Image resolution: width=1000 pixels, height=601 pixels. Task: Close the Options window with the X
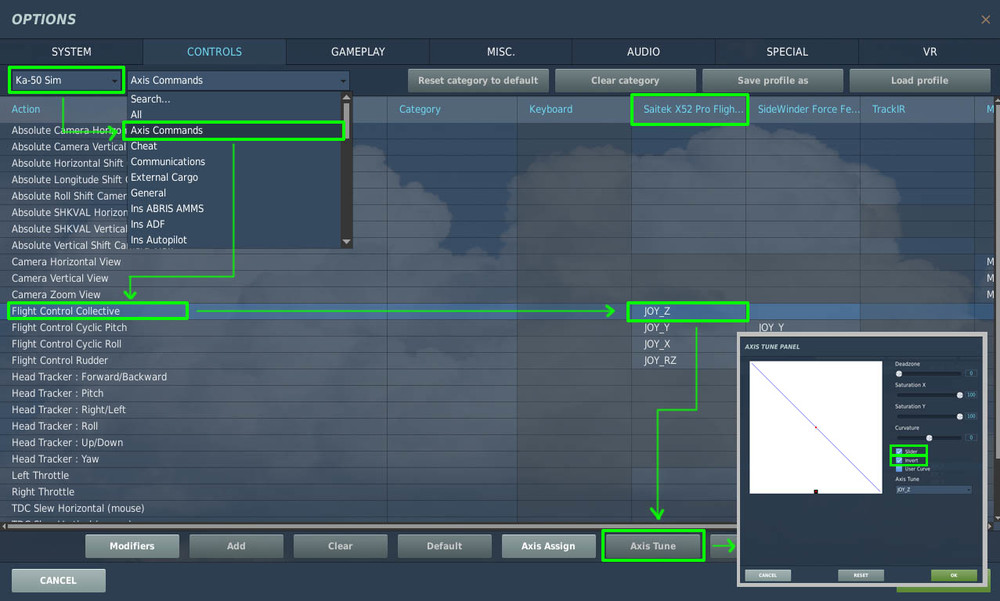(x=985, y=20)
